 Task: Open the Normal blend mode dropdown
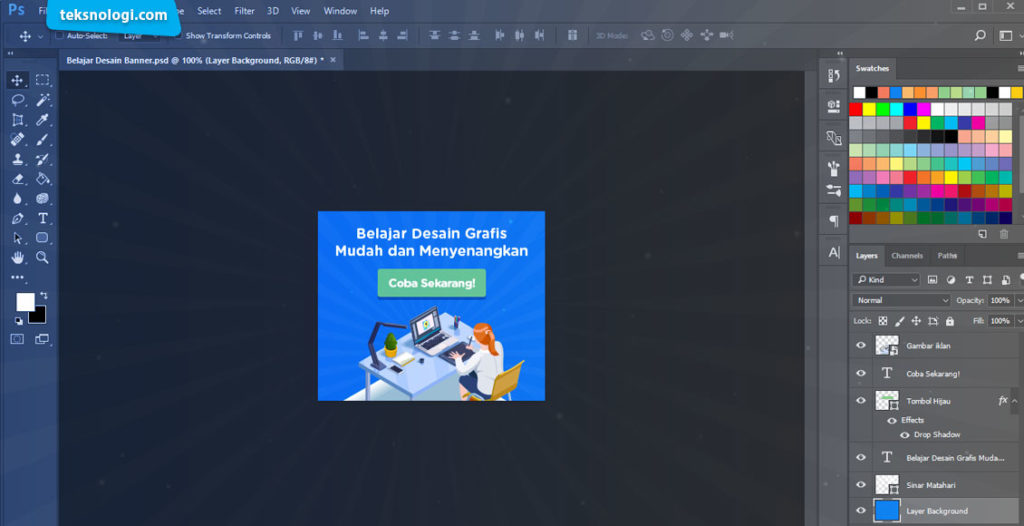[901, 300]
